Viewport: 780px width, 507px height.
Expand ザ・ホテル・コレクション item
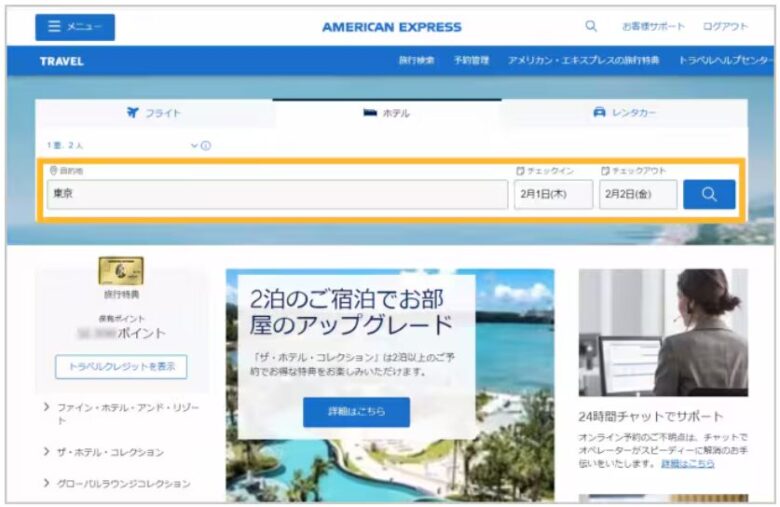pyautogui.click(x=104, y=452)
